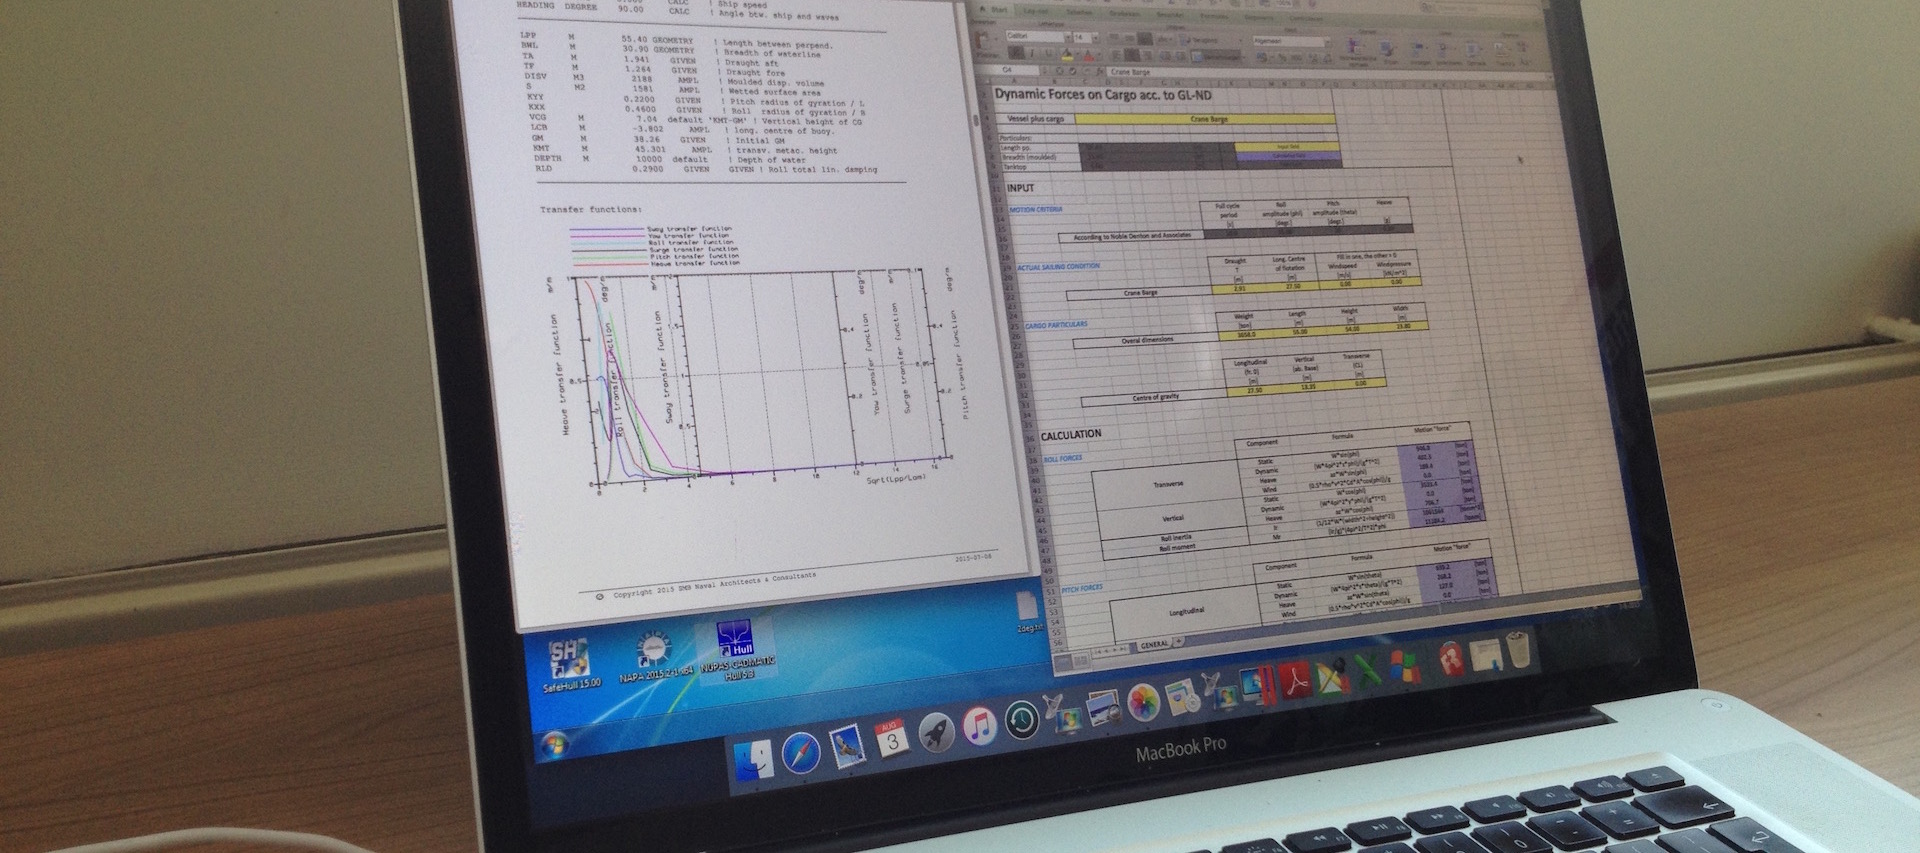Select the NUPAS-CADMATIC Hull 6.3 shortcut
The image size is (1920, 853).
(x=738, y=651)
